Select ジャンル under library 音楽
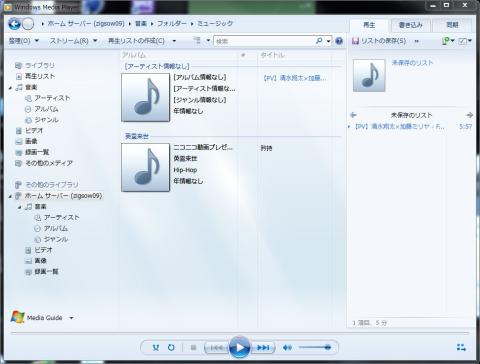The image size is (480, 364). 46,120
